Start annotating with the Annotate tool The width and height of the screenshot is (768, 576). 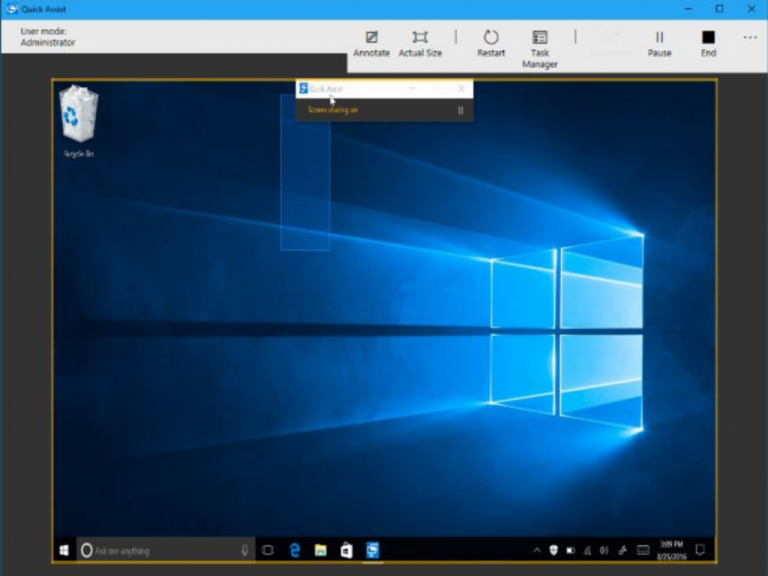(x=371, y=44)
